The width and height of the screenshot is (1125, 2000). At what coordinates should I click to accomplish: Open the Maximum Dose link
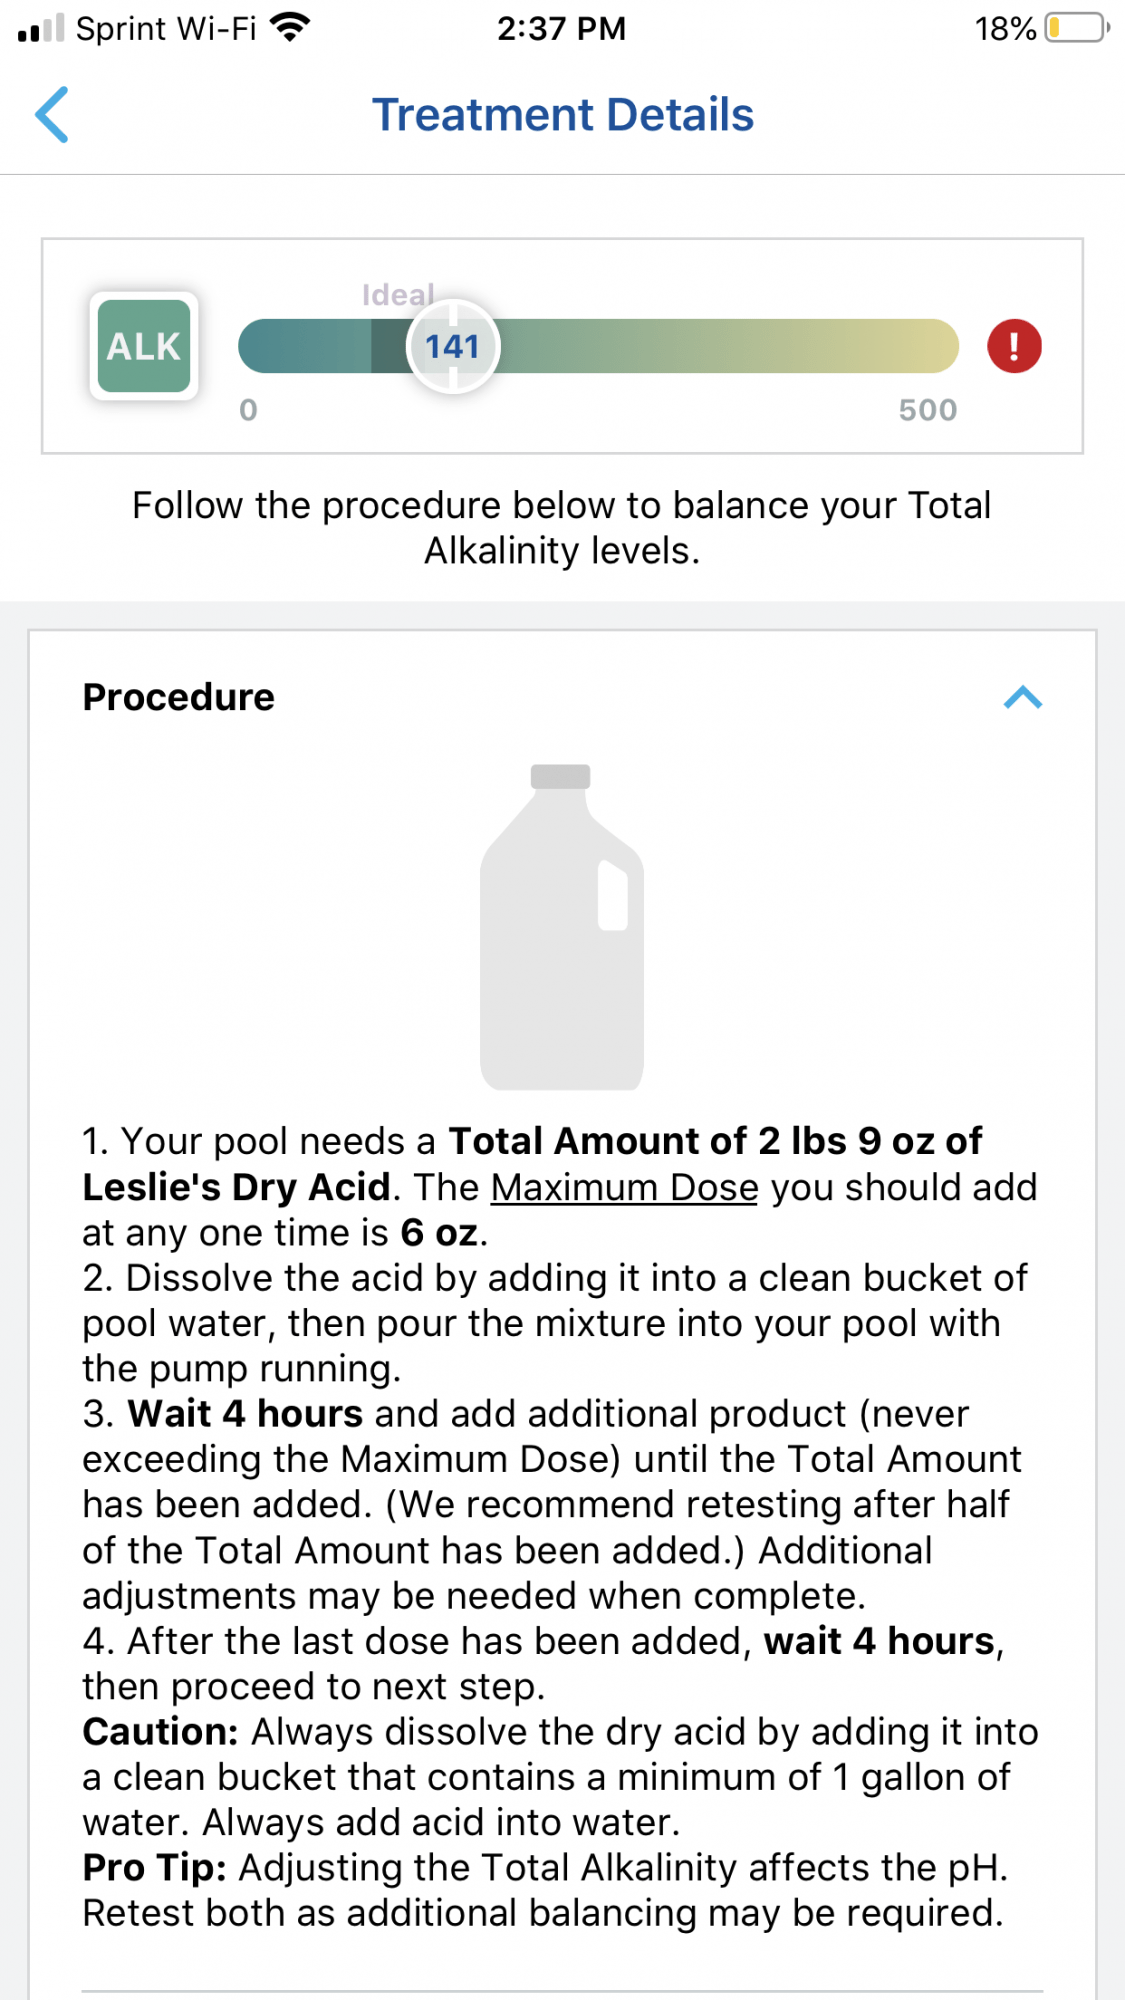(x=625, y=1187)
